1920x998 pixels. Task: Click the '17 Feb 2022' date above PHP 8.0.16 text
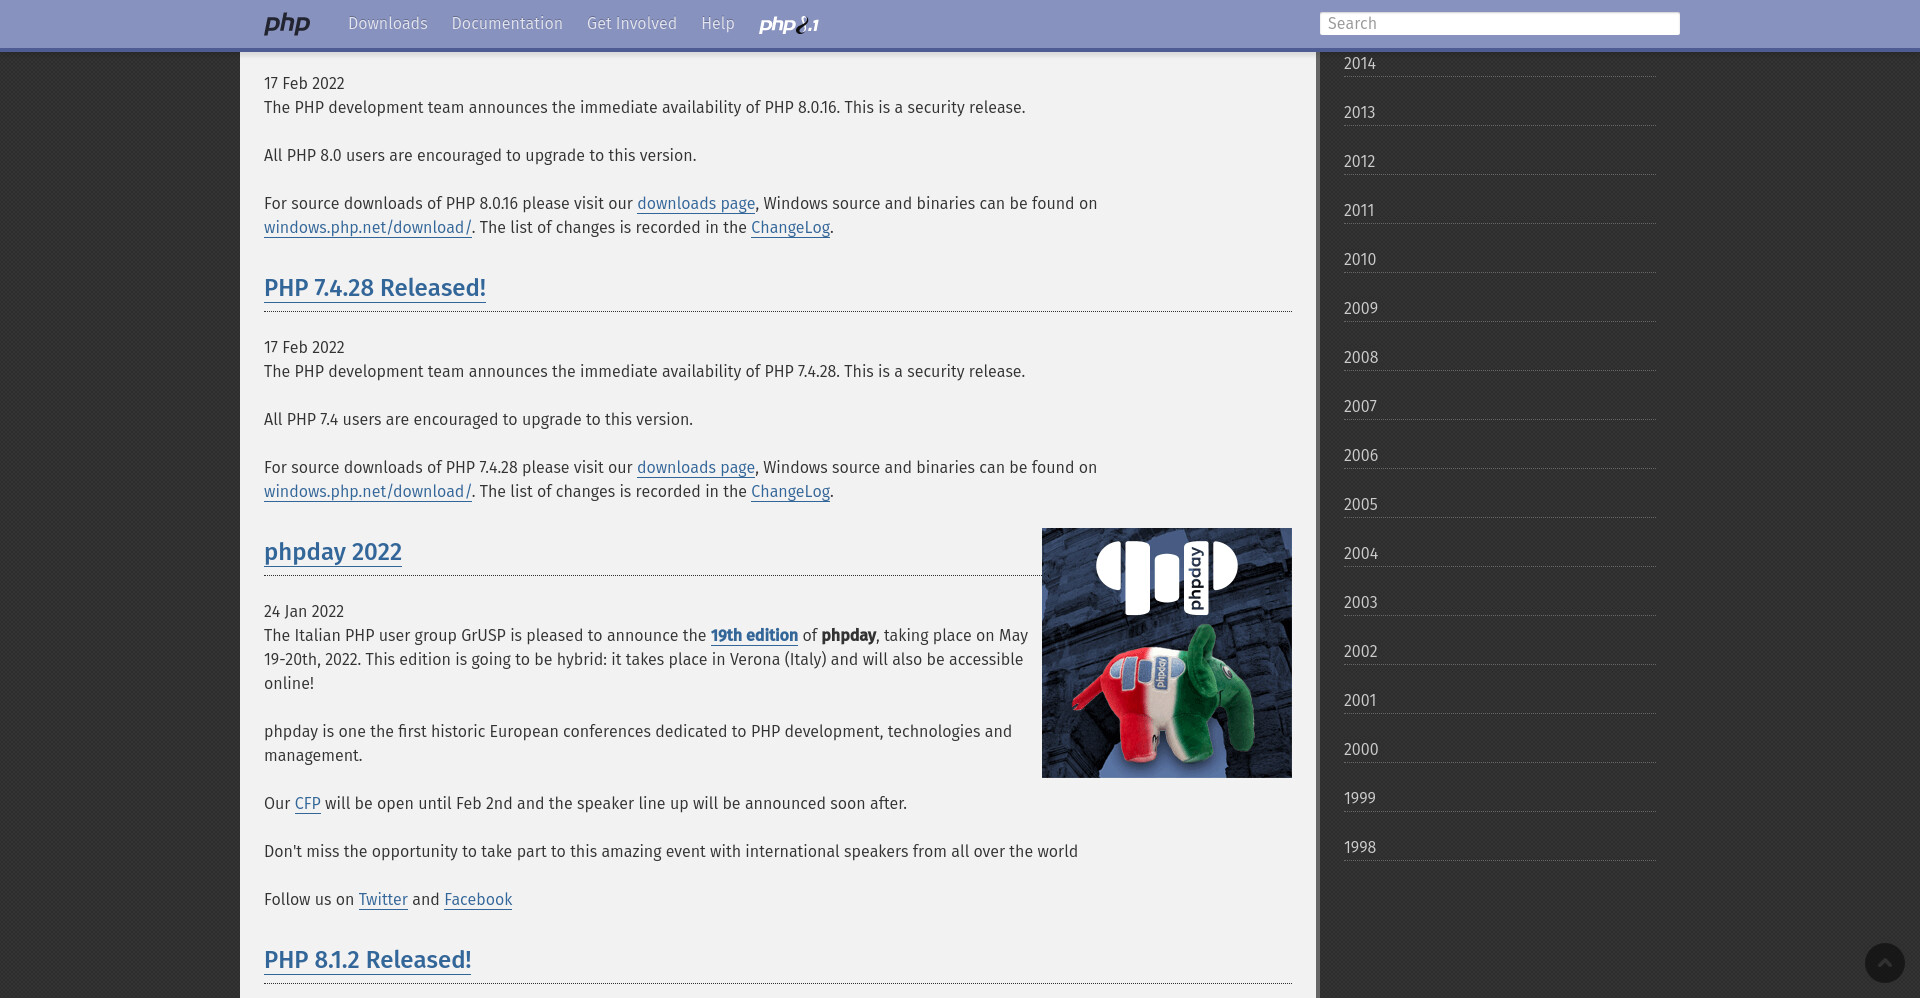pyautogui.click(x=304, y=84)
